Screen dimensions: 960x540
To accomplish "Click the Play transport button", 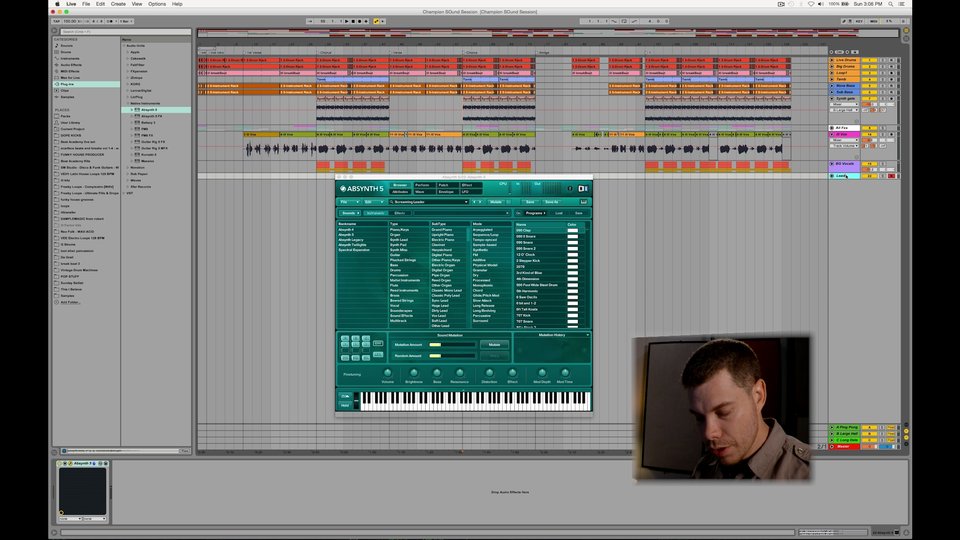I will point(347,21).
